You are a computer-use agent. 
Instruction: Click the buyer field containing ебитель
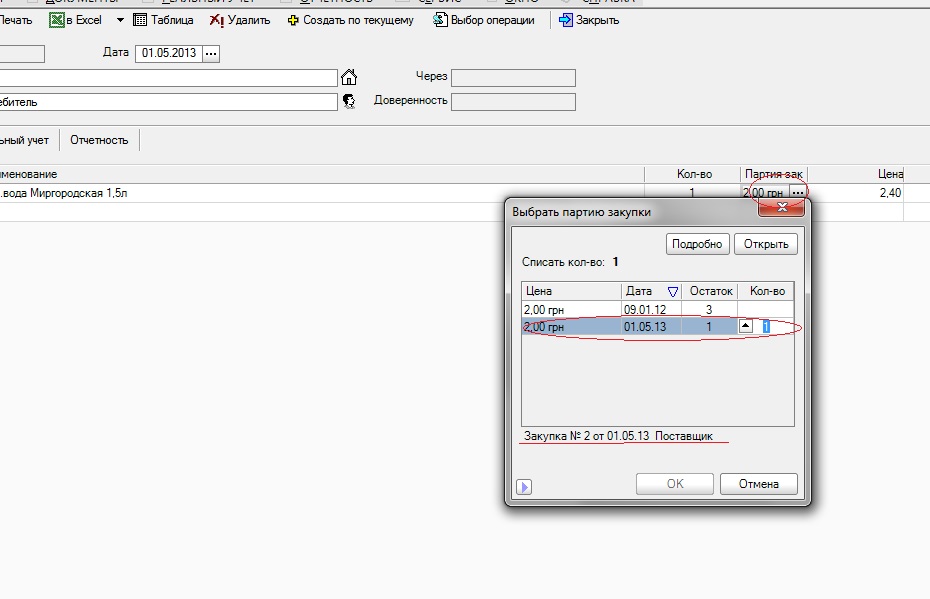pyautogui.click(x=168, y=102)
